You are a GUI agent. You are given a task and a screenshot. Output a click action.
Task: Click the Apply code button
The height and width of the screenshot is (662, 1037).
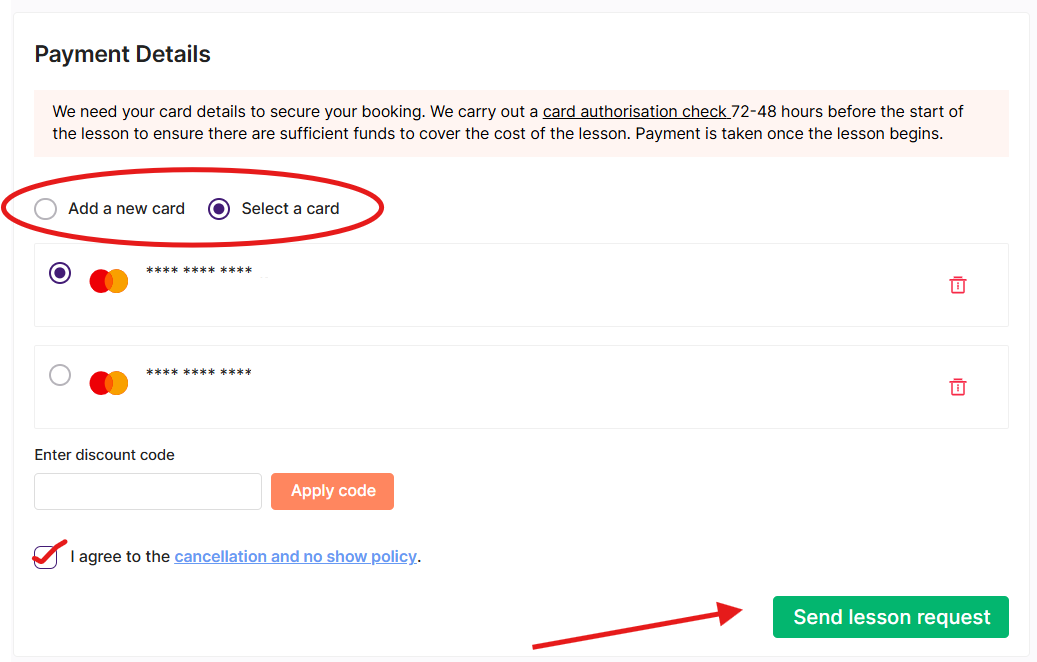click(333, 491)
